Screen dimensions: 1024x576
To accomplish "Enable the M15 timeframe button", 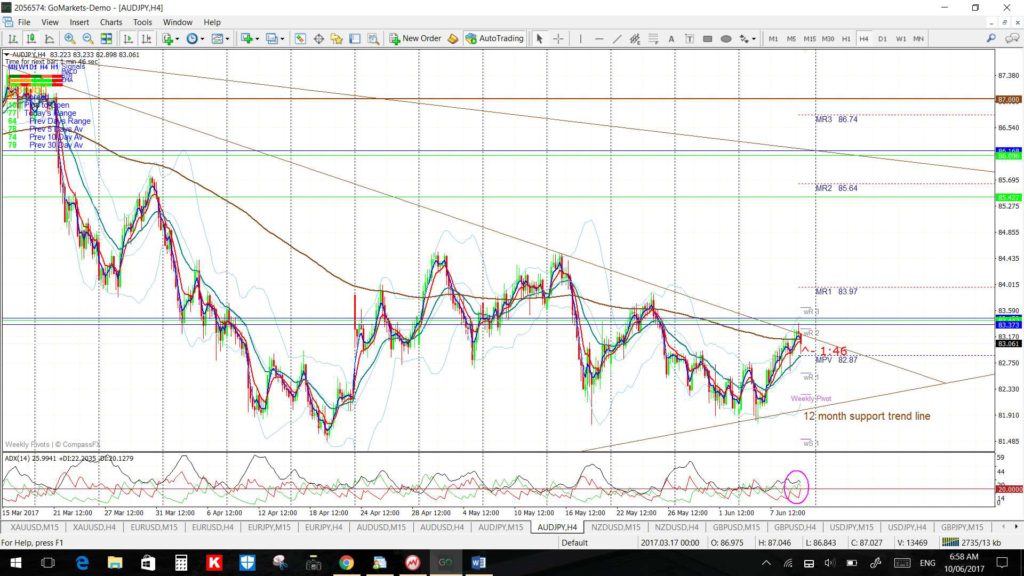I will 809,39.
